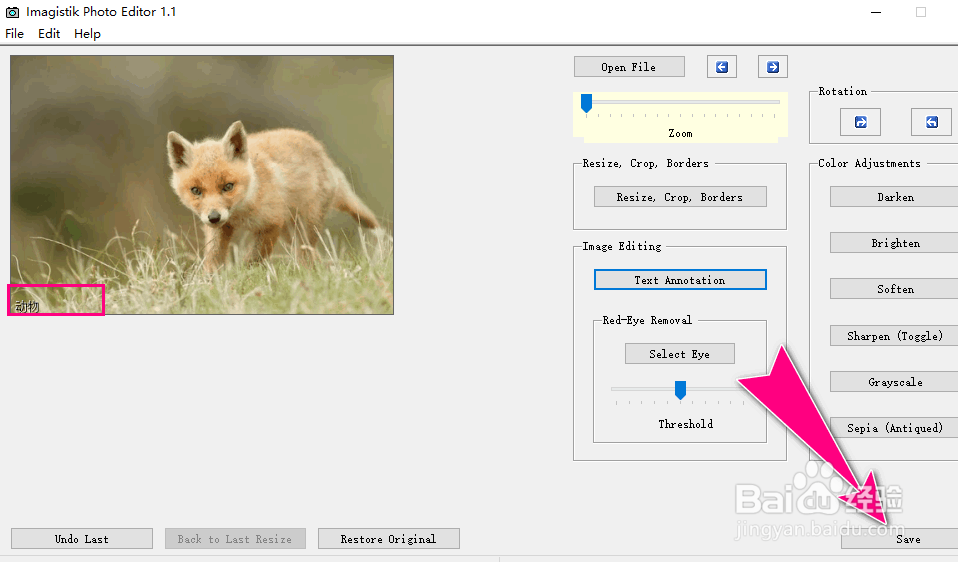This screenshot has height=562, width=958.
Task: Restore the original image
Action: [x=388, y=539]
